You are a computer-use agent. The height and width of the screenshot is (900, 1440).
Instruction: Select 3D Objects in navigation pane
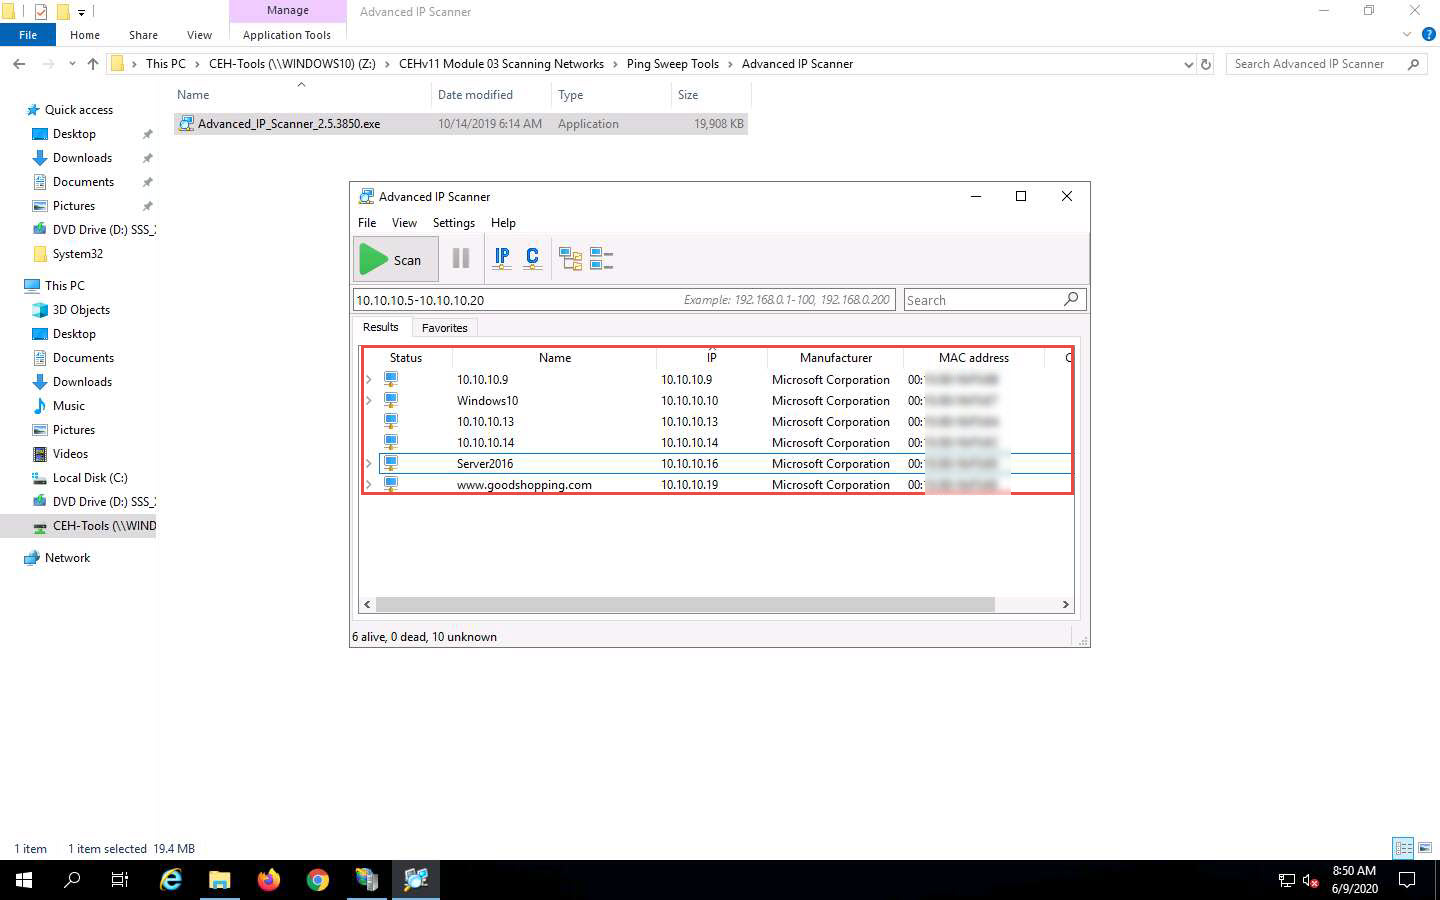pyautogui.click(x=81, y=310)
